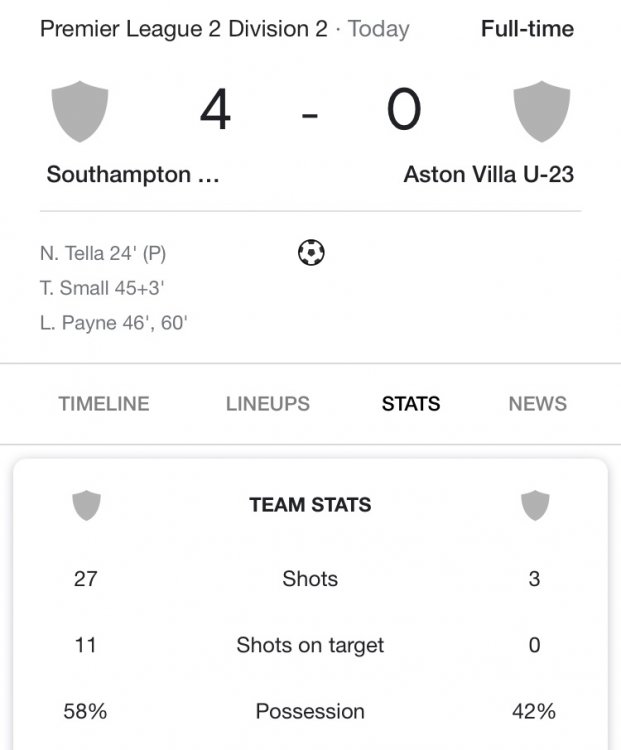The image size is (621, 750).
Task: Click scorer L. Payne 46', 60'
Action: click(114, 323)
